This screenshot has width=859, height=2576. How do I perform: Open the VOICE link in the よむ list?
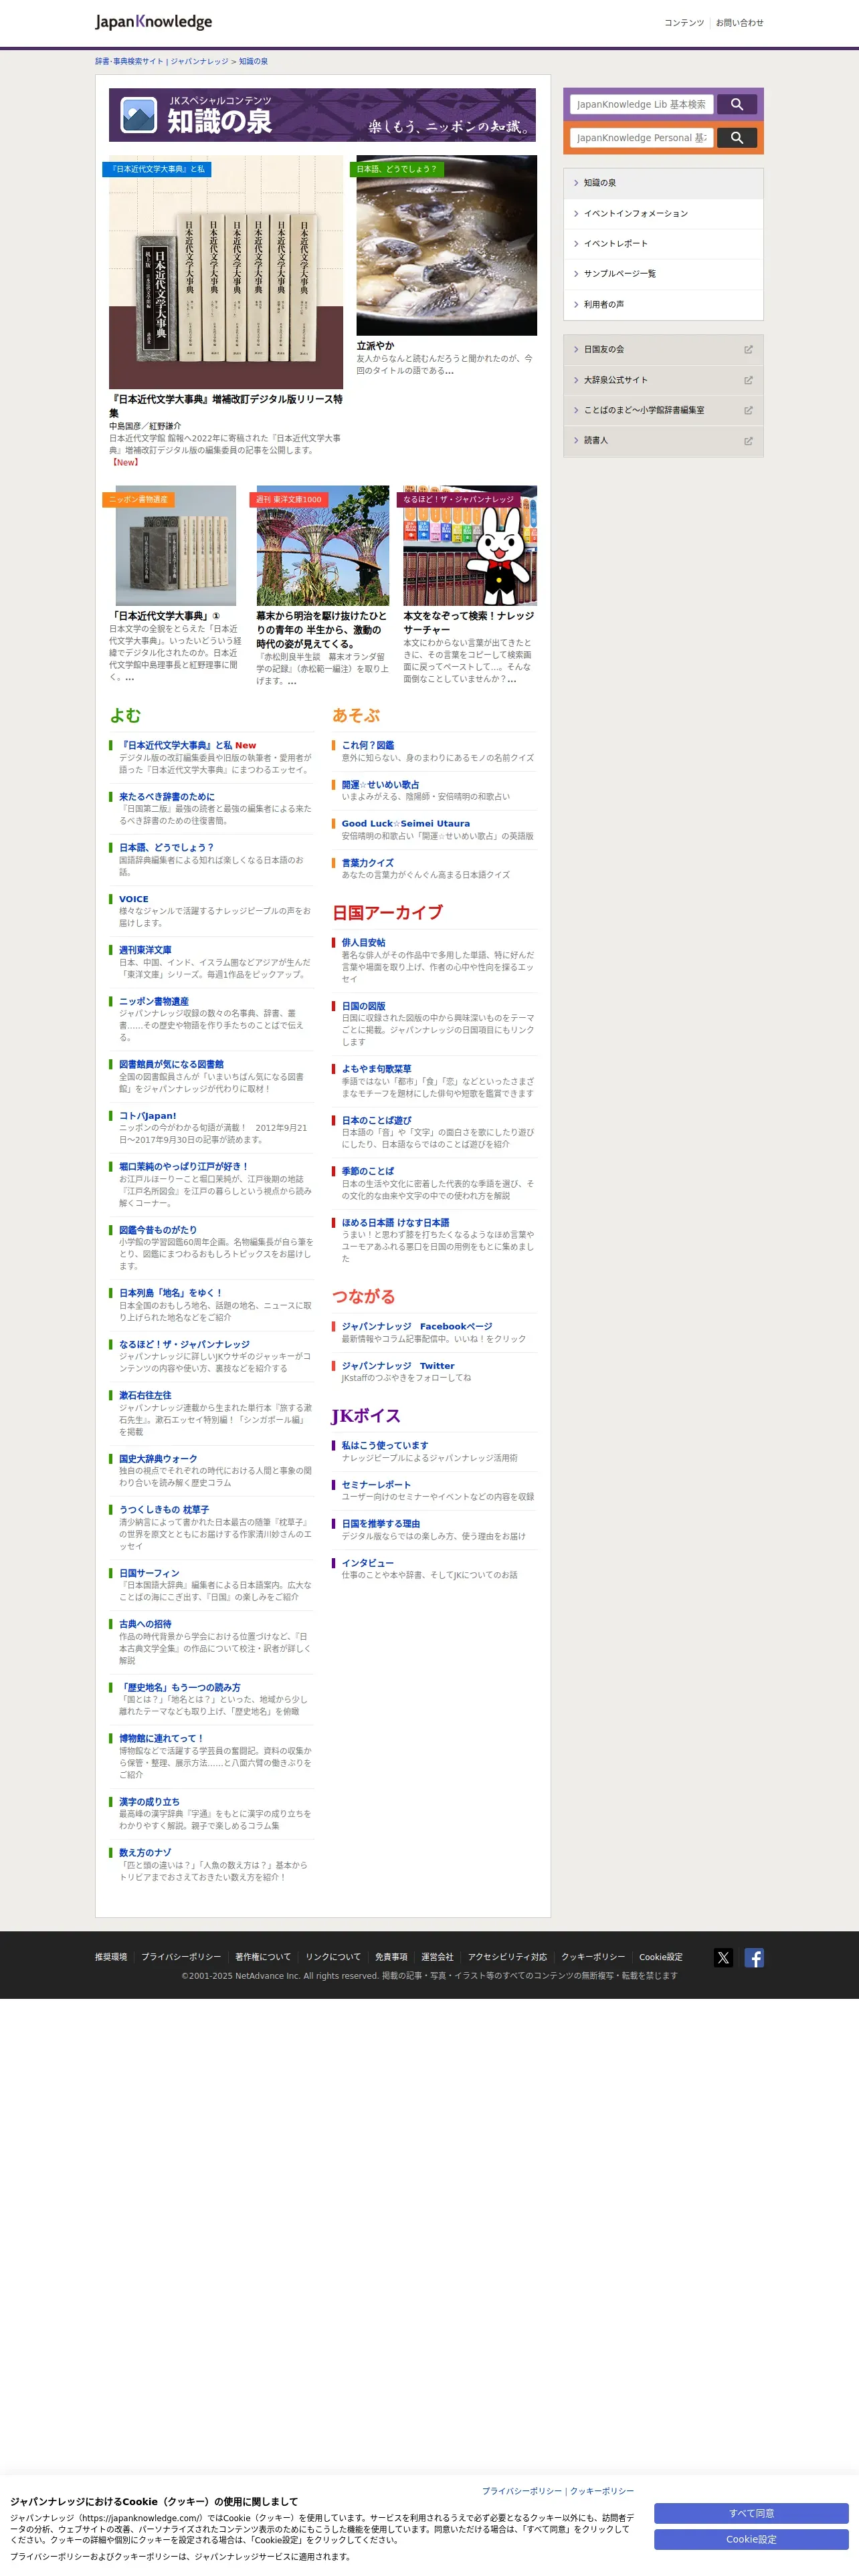click(x=134, y=899)
